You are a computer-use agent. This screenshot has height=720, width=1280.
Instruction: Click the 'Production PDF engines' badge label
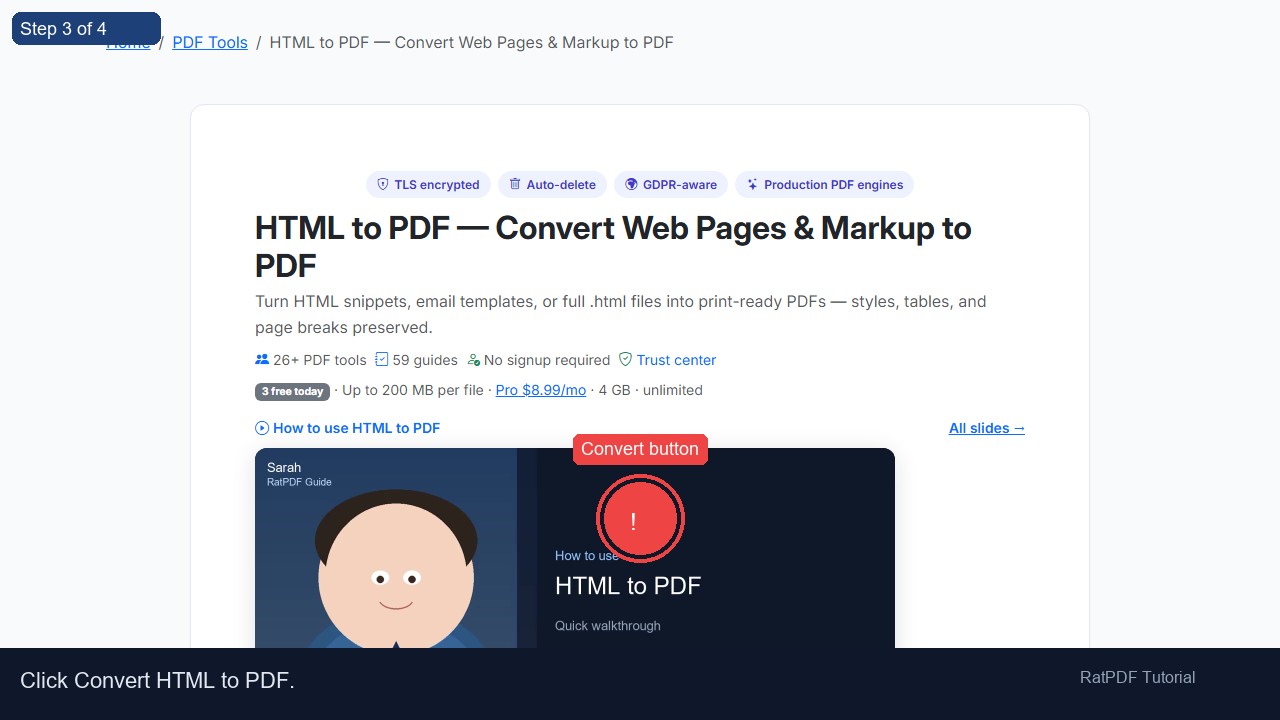pos(834,184)
